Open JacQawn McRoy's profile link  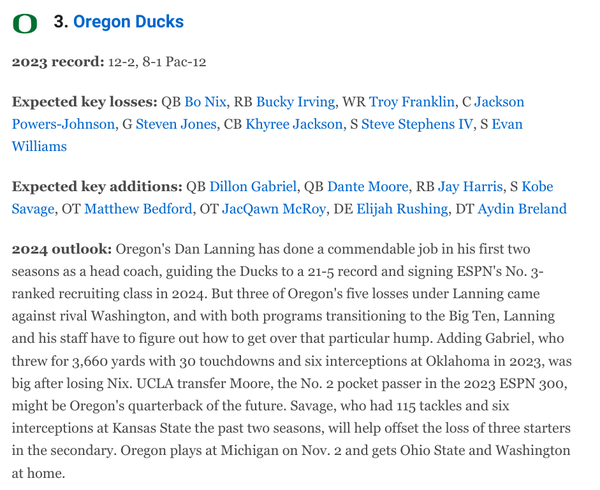click(x=274, y=208)
